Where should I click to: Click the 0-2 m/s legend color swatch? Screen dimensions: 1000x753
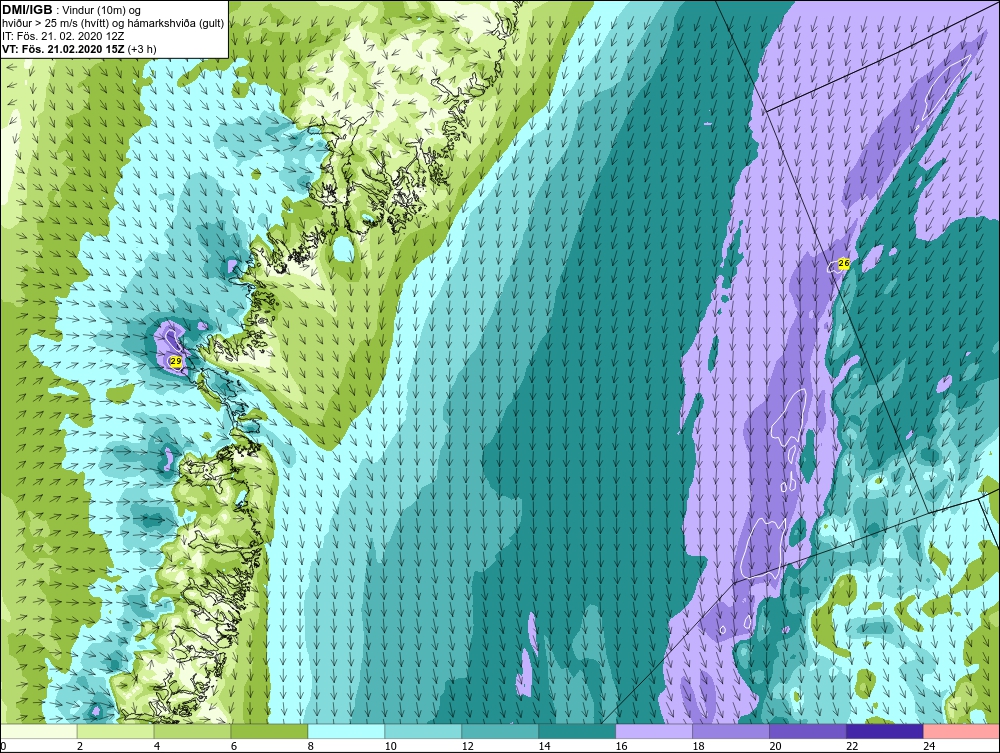pyautogui.click(x=39, y=731)
